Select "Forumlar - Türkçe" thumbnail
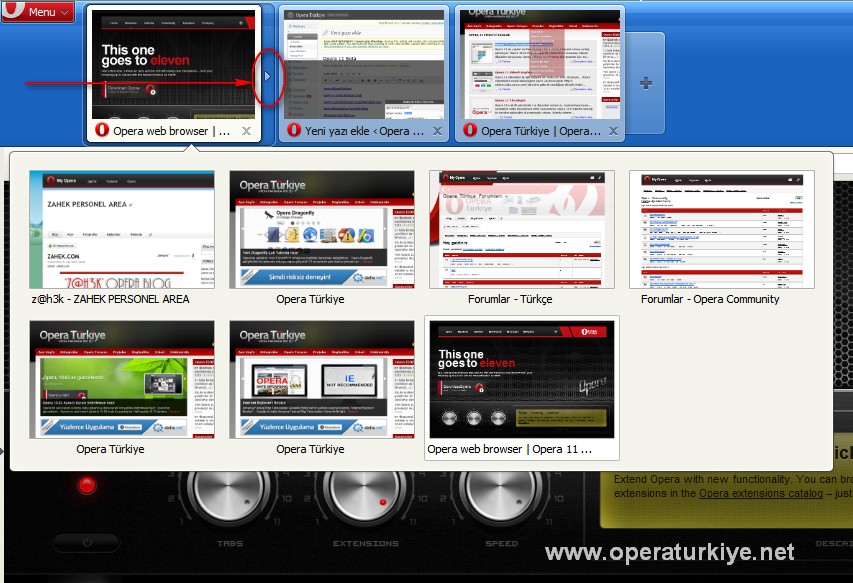 point(522,230)
